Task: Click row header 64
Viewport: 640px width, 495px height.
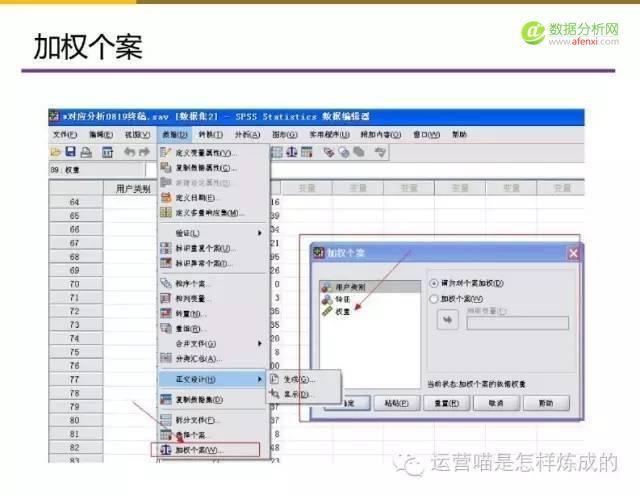Action: point(75,202)
